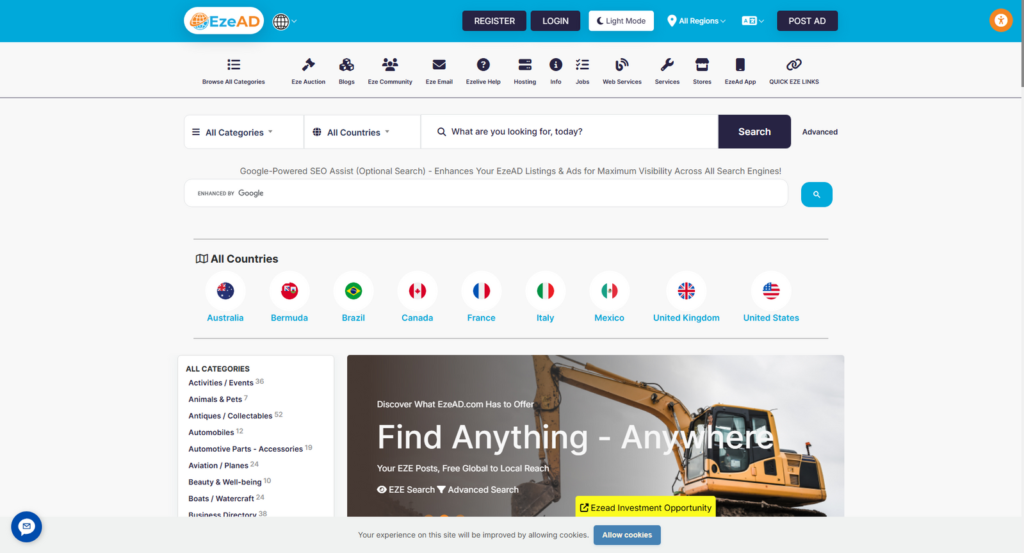
Task: Open the Stores shop icon
Action: (x=702, y=65)
